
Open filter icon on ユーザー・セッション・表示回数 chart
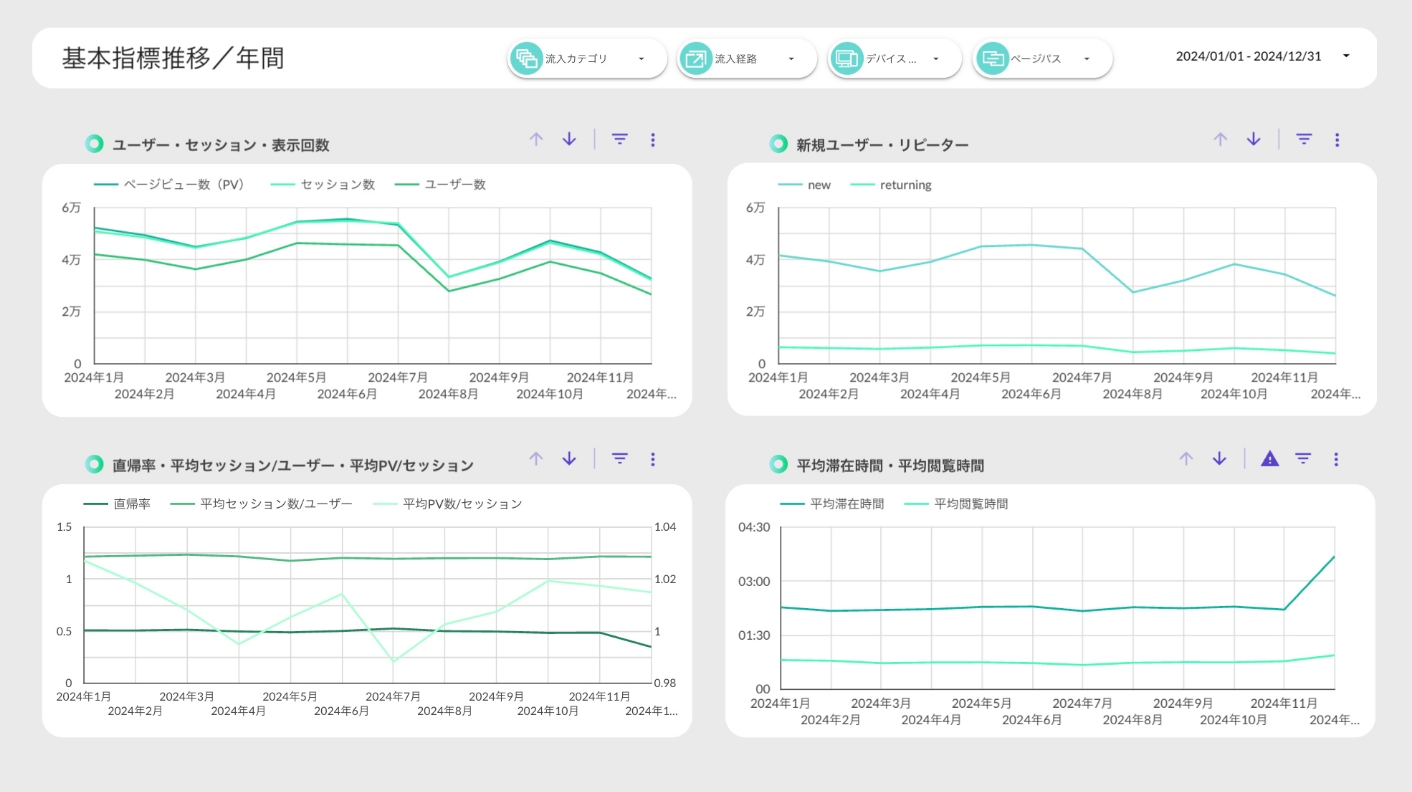620,140
